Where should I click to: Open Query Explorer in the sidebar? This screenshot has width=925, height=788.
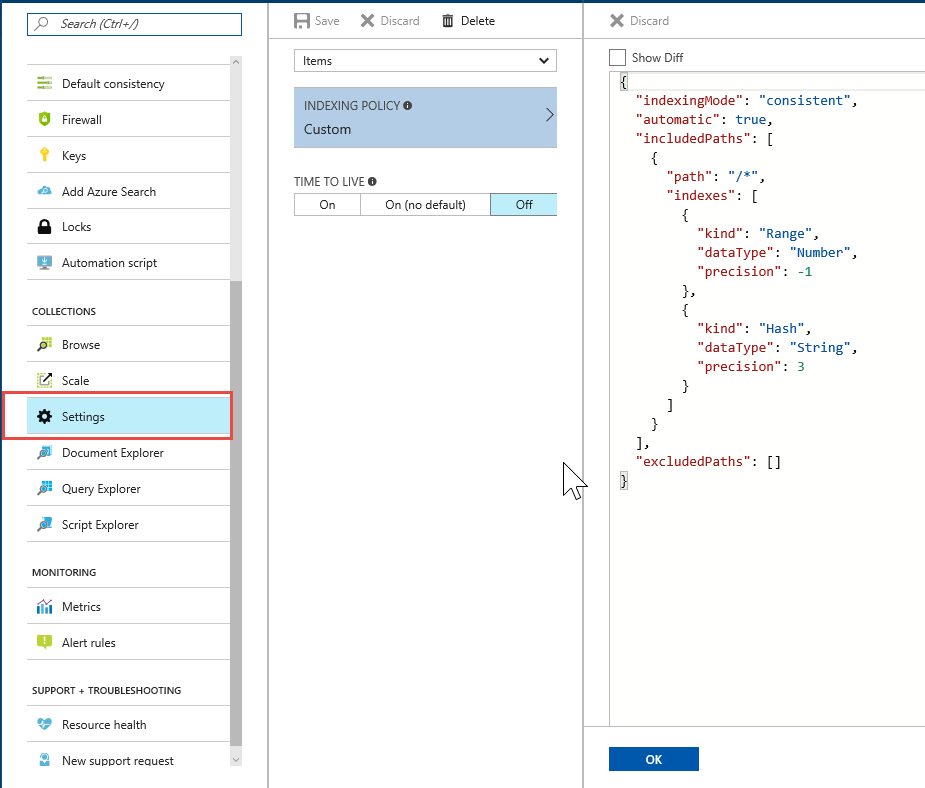click(101, 489)
